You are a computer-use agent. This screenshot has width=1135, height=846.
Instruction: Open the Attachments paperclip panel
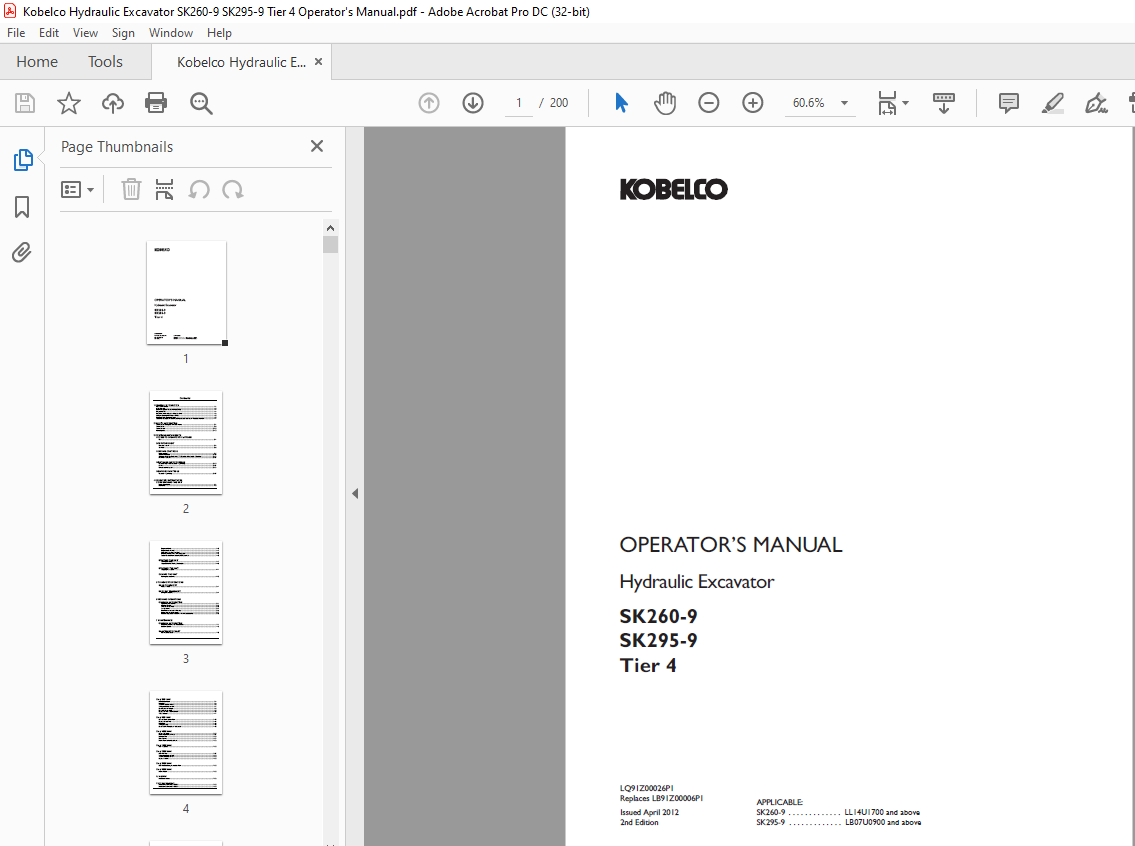22,253
